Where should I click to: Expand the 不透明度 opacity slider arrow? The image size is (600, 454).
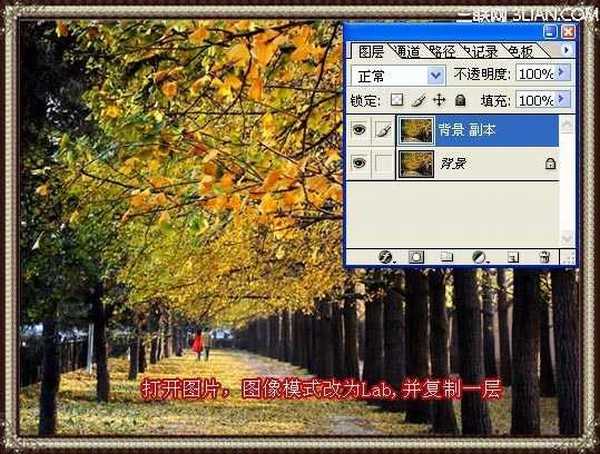563,74
